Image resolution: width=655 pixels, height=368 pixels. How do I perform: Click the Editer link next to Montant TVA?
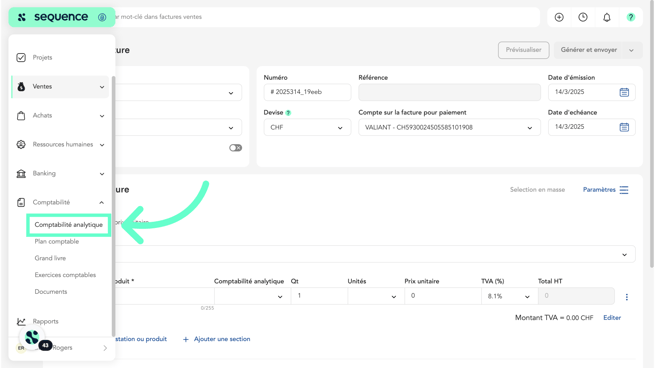tap(612, 318)
